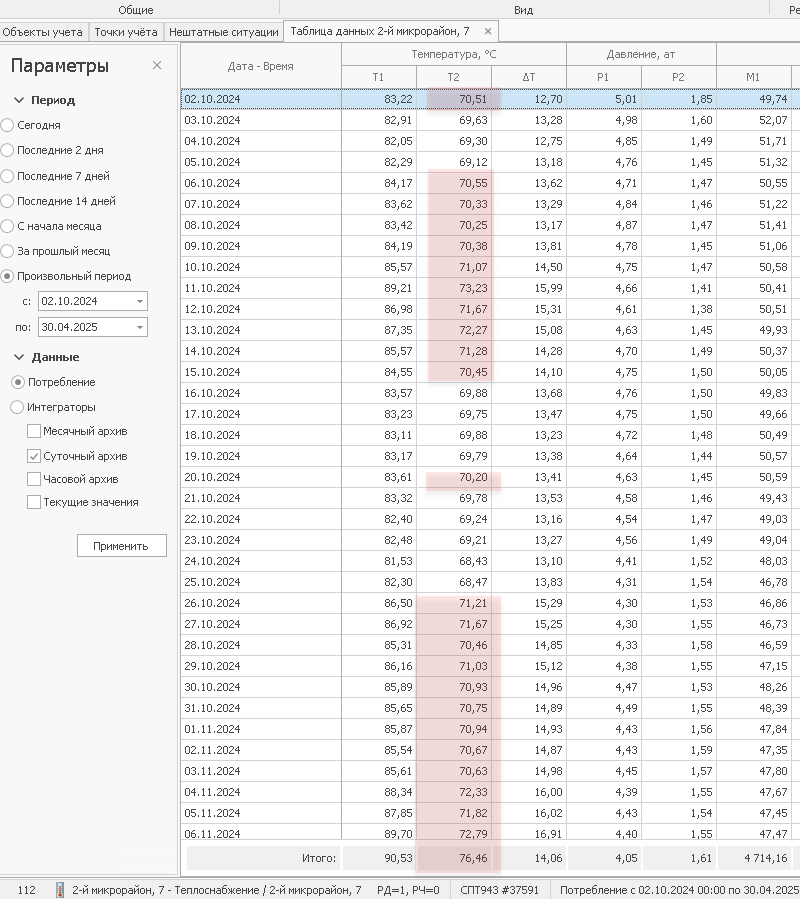Image resolution: width=800 pixels, height=899 pixels.
Task: Open the end date dropdown 30.04.2025
Action: pos(139,327)
